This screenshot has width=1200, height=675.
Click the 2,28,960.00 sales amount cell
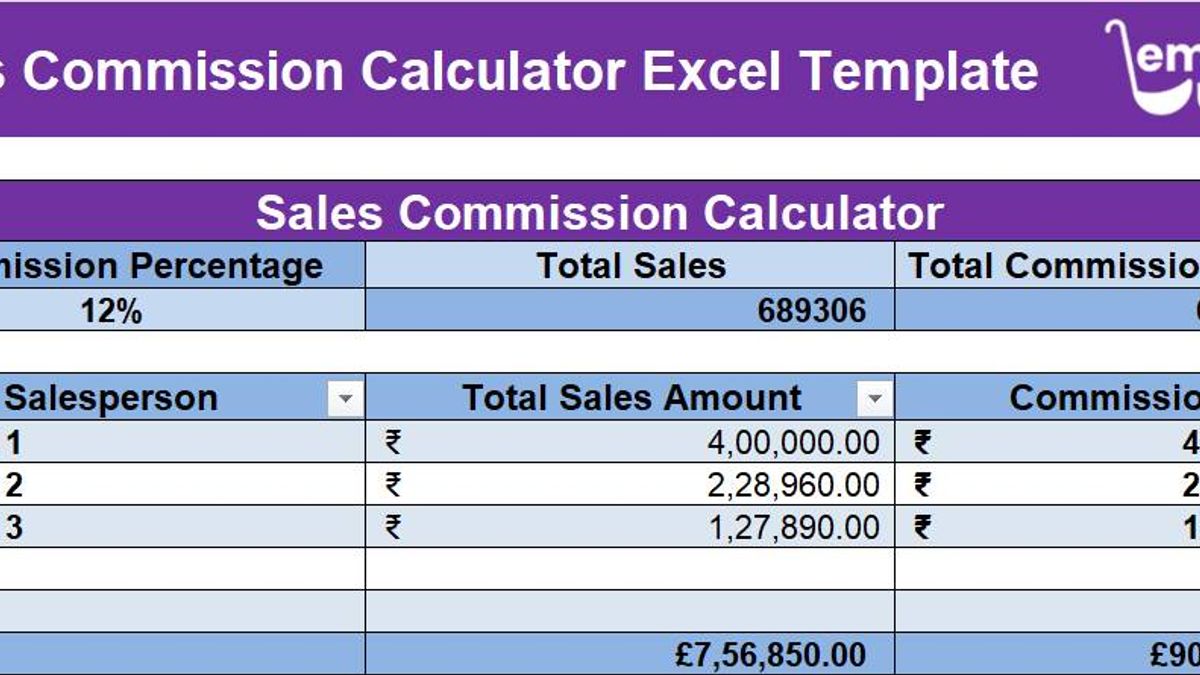793,485
